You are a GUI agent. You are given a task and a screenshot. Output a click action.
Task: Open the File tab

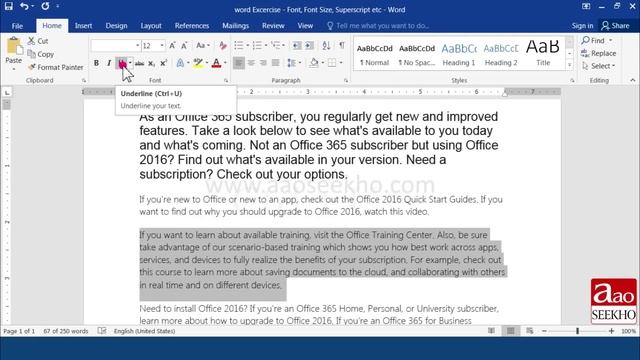(17, 26)
